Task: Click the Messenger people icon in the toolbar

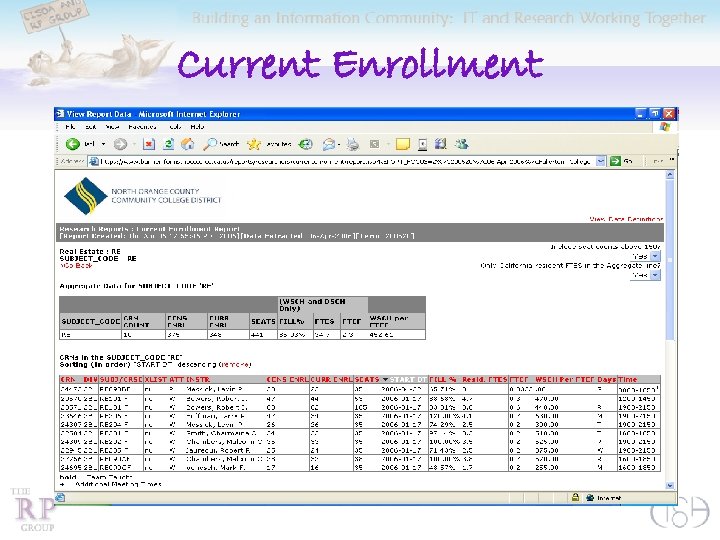Action: 461,144
